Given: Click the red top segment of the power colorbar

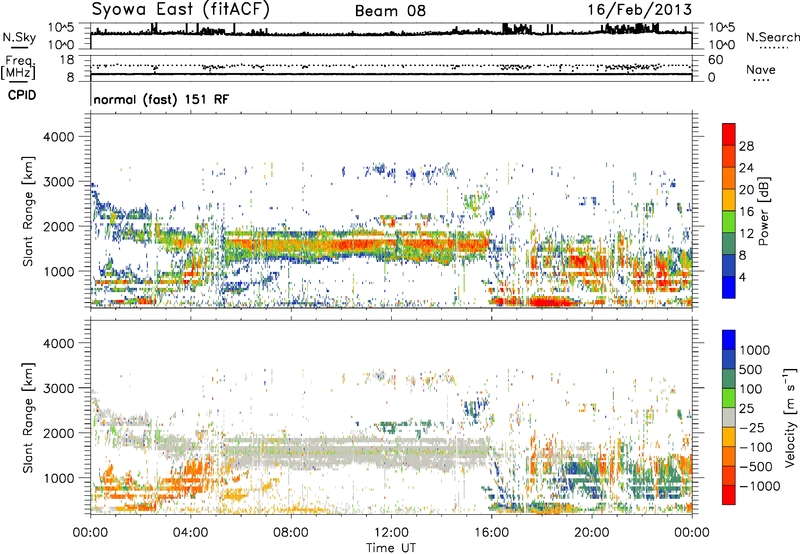Looking at the screenshot, I should click(x=729, y=134).
